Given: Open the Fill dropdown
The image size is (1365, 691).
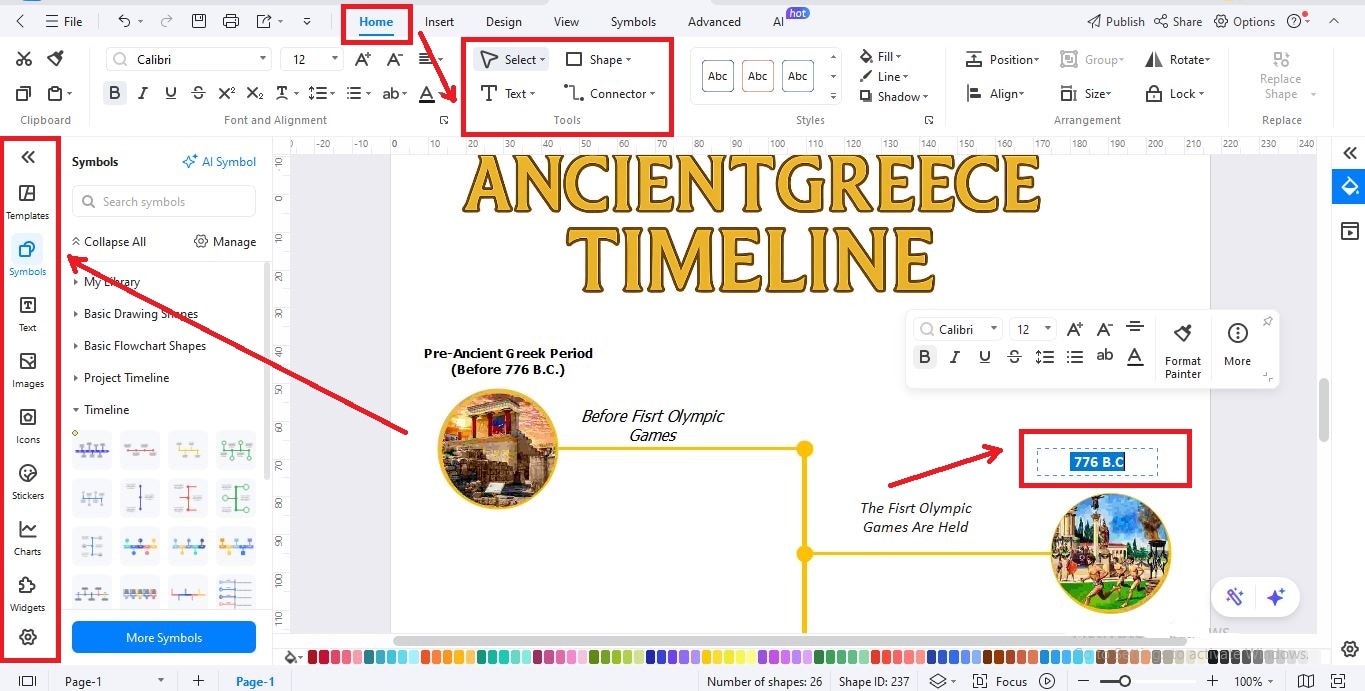Looking at the screenshot, I should coord(881,56).
